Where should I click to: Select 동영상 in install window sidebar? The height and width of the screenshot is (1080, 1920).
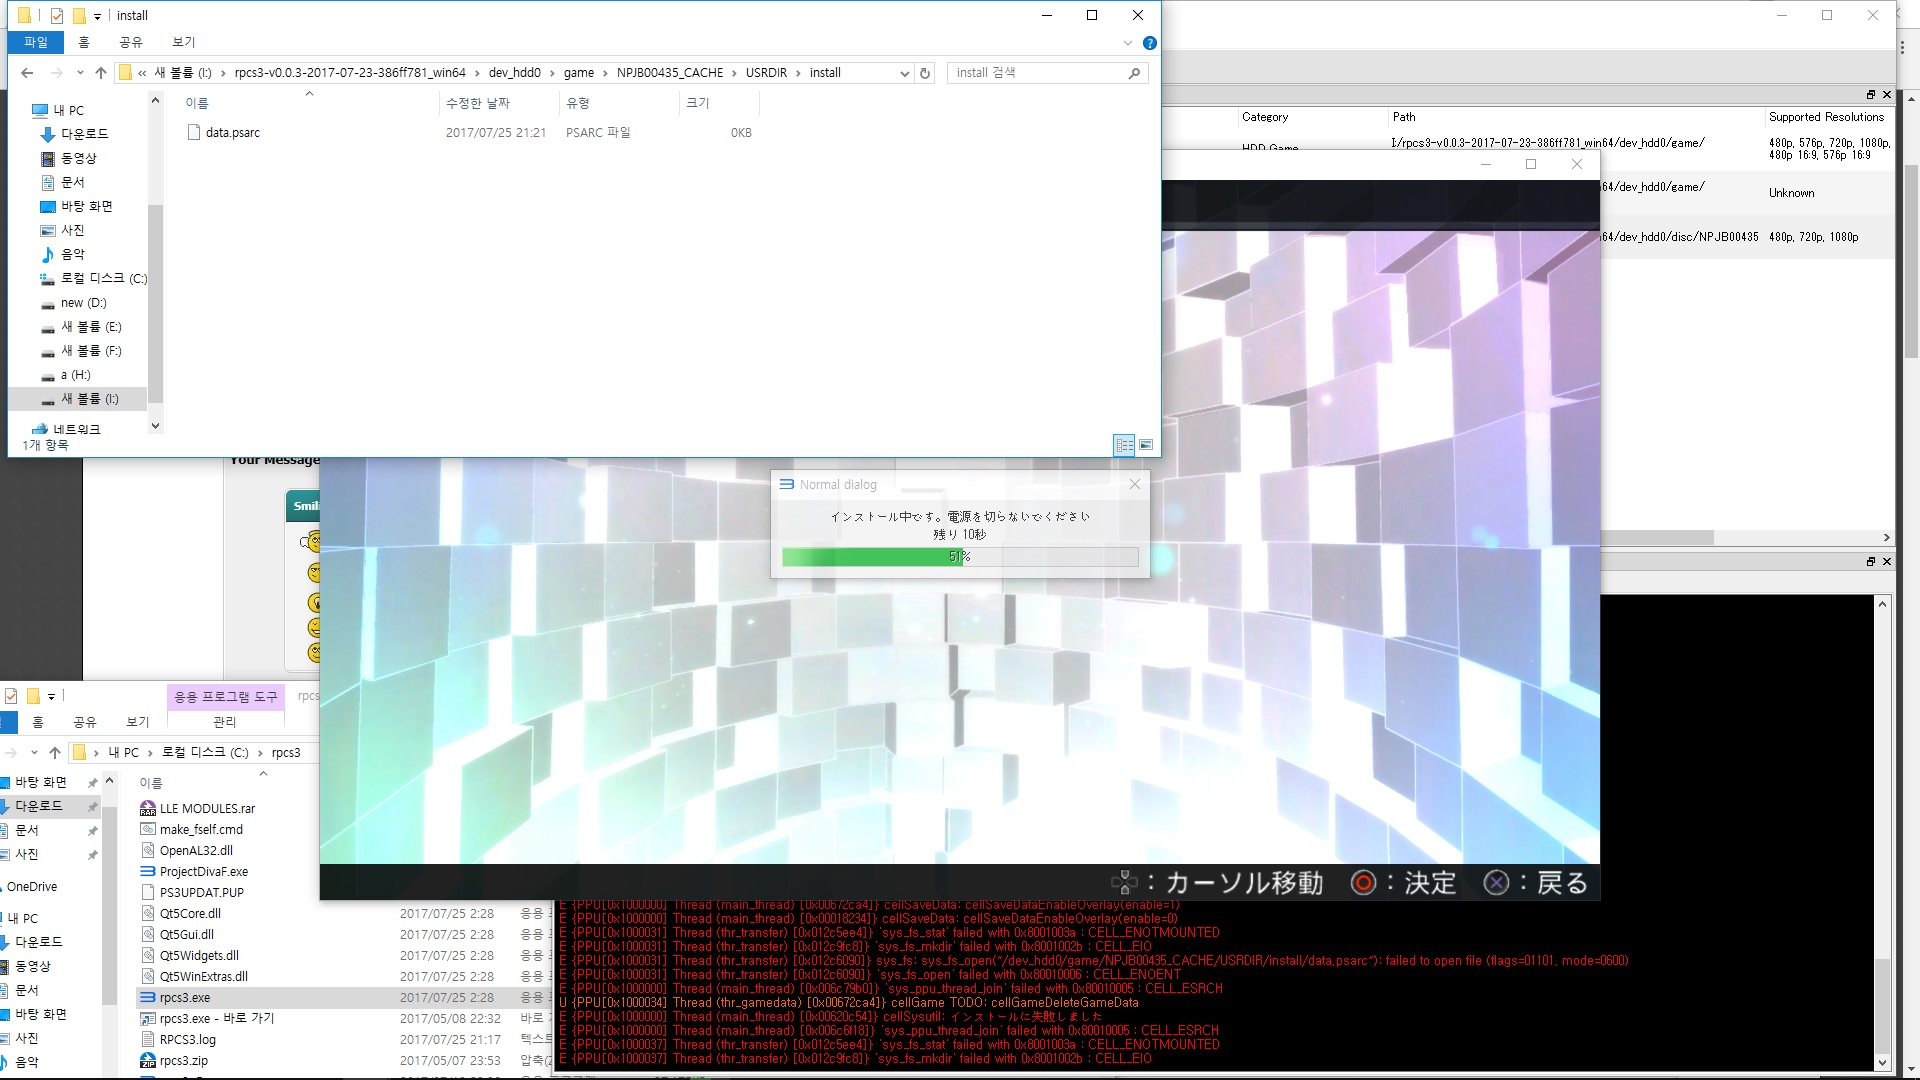coord(78,158)
